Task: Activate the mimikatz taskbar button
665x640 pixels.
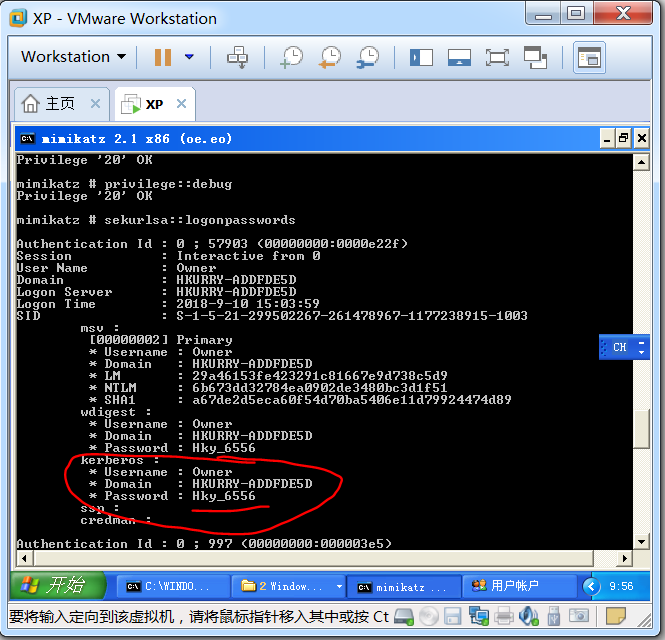Action: [404, 587]
